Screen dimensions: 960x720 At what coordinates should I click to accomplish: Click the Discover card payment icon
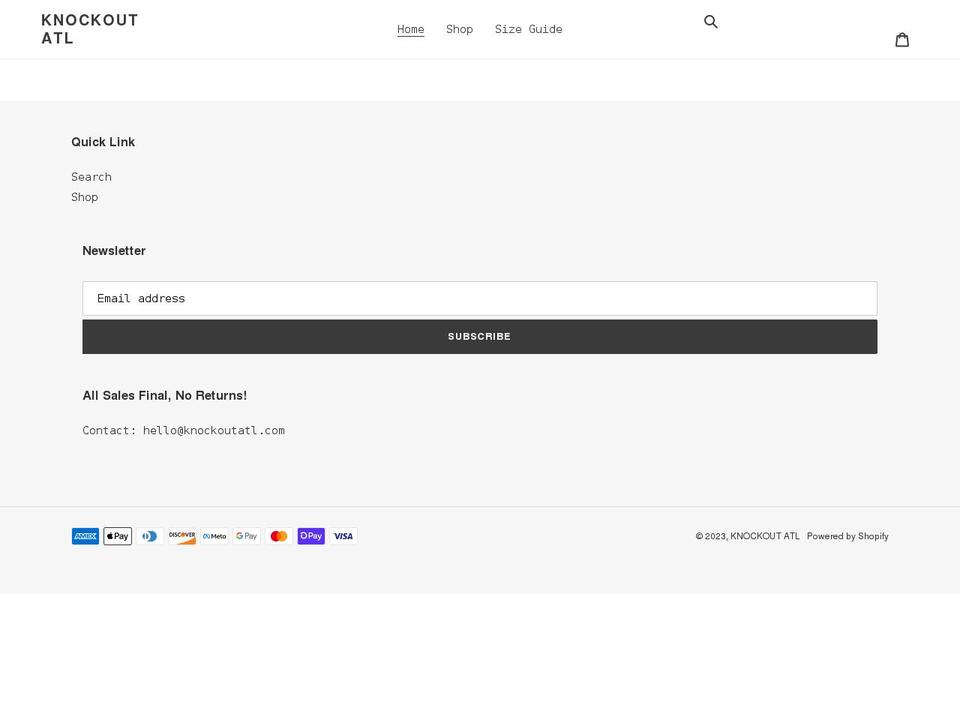pos(182,536)
